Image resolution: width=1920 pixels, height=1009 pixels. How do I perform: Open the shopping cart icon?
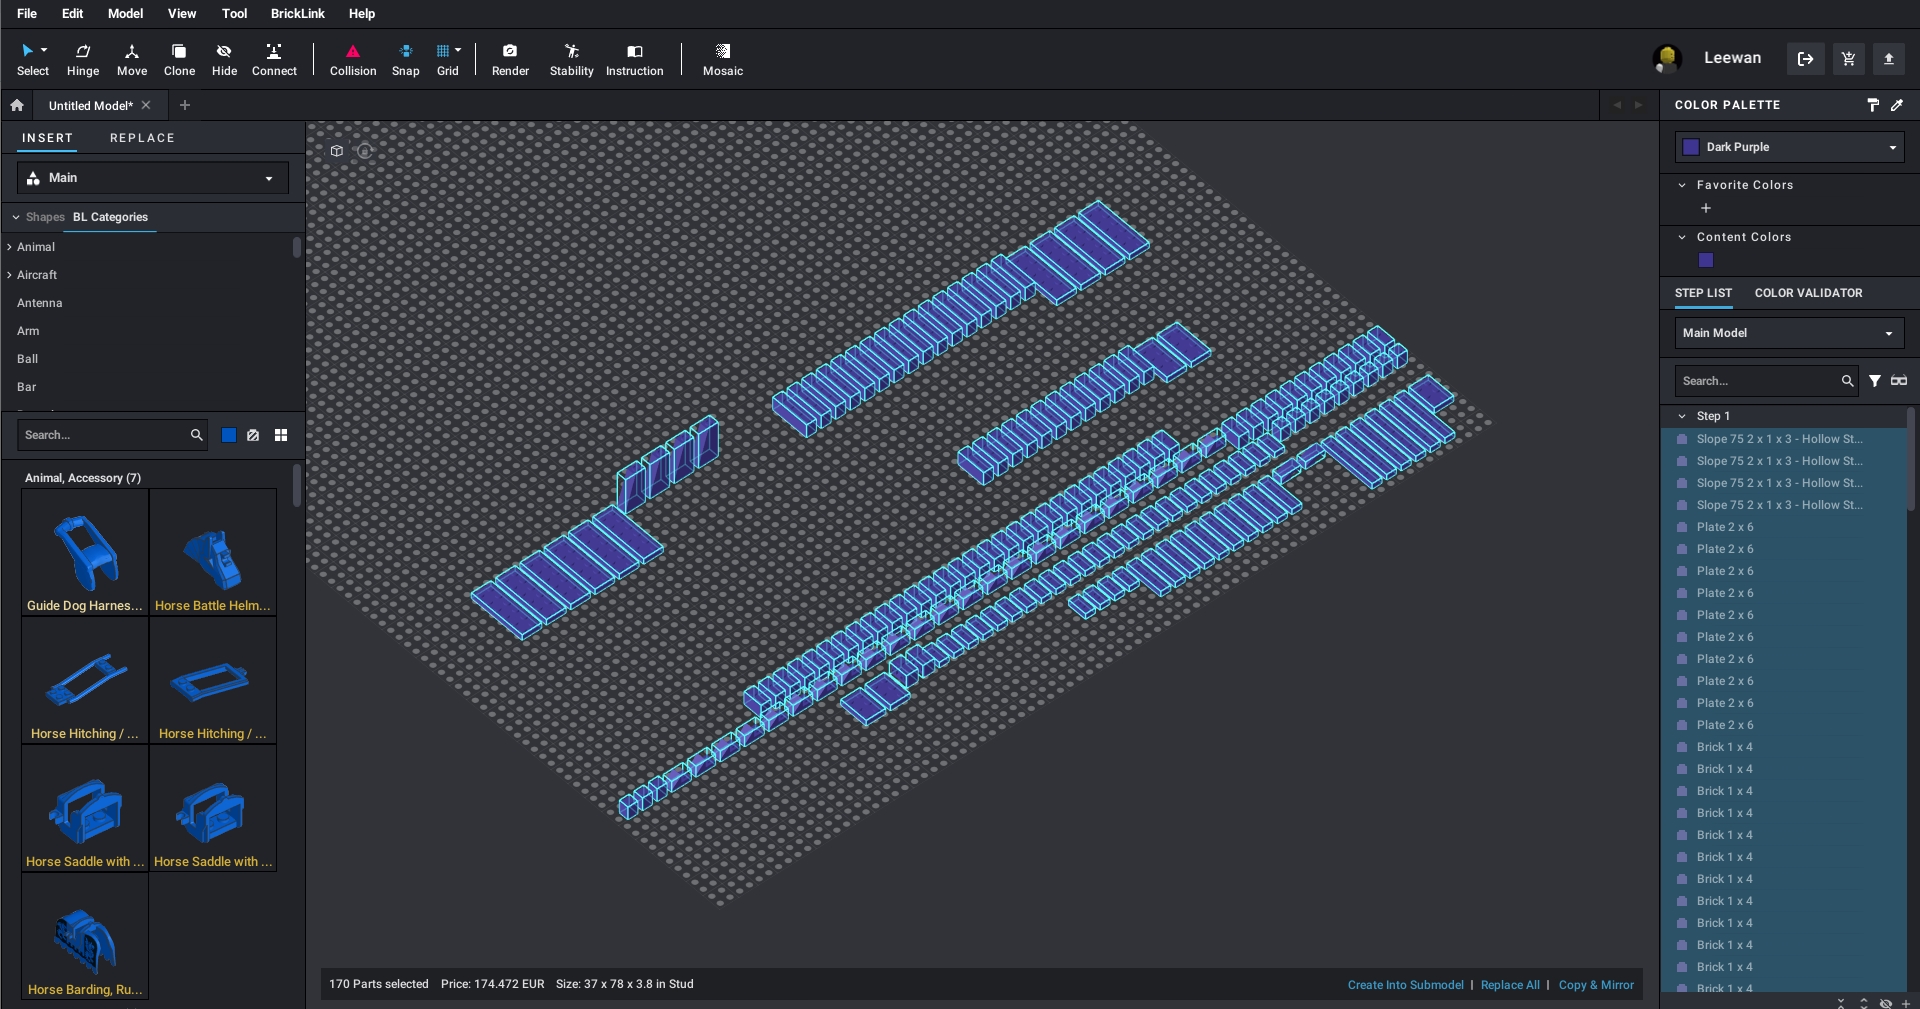tap(1848, 59)
